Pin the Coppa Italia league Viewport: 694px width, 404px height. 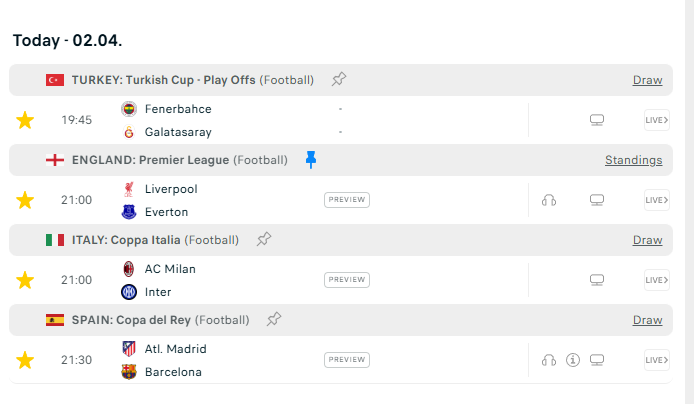point(264,239)
